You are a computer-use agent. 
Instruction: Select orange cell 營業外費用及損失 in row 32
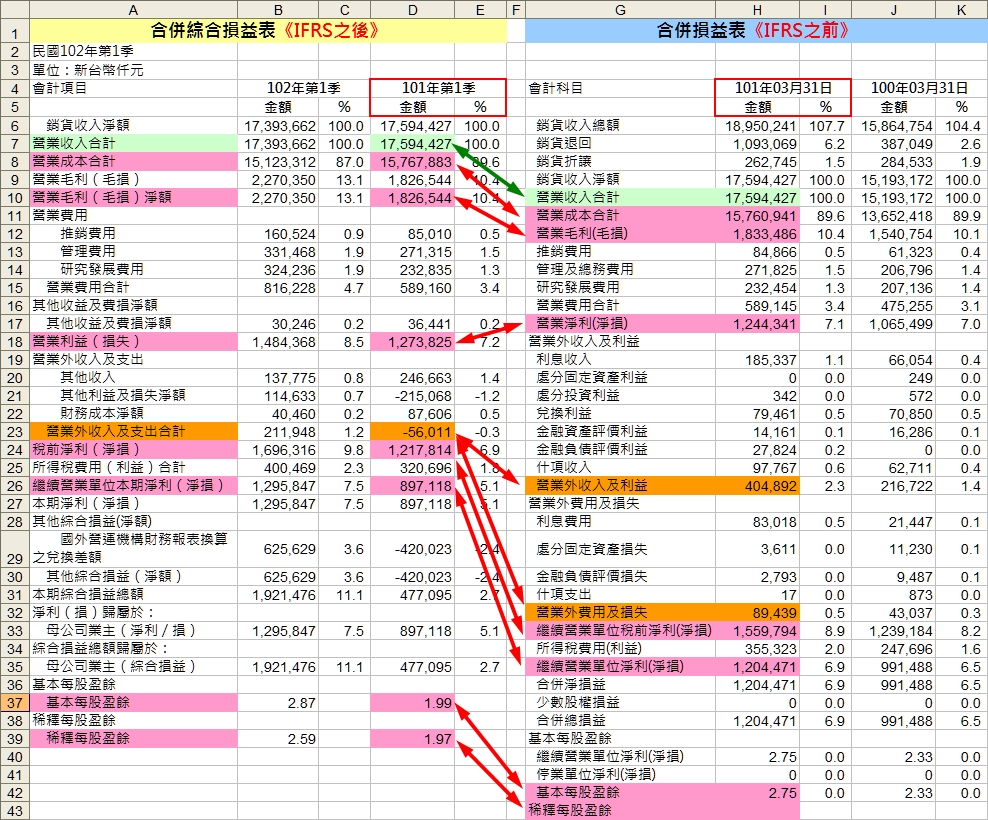[620, 613]
